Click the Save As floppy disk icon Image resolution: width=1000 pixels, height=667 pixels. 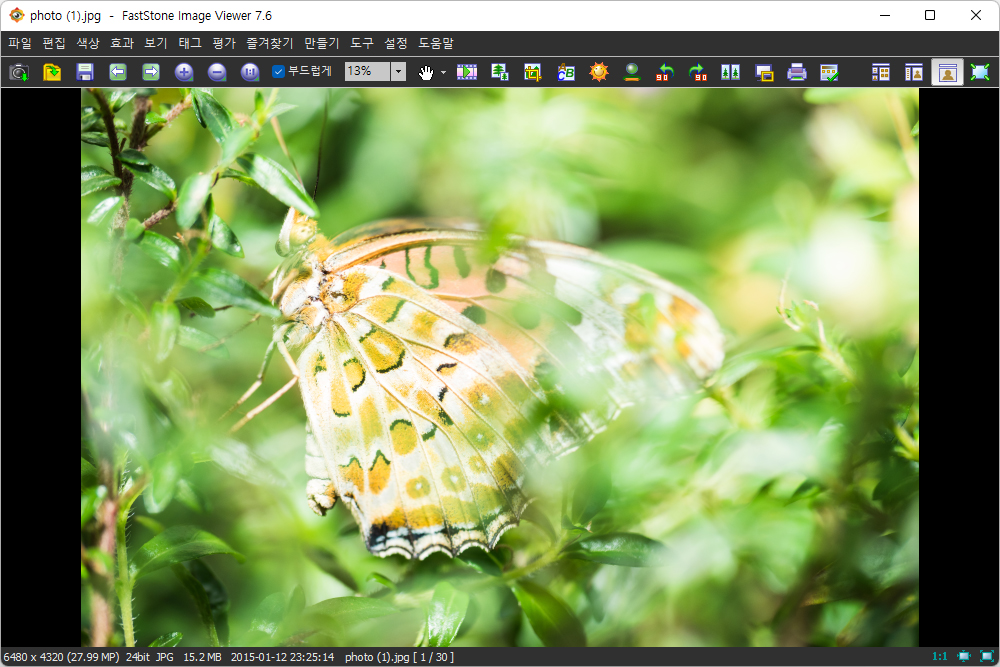(85, 72)
